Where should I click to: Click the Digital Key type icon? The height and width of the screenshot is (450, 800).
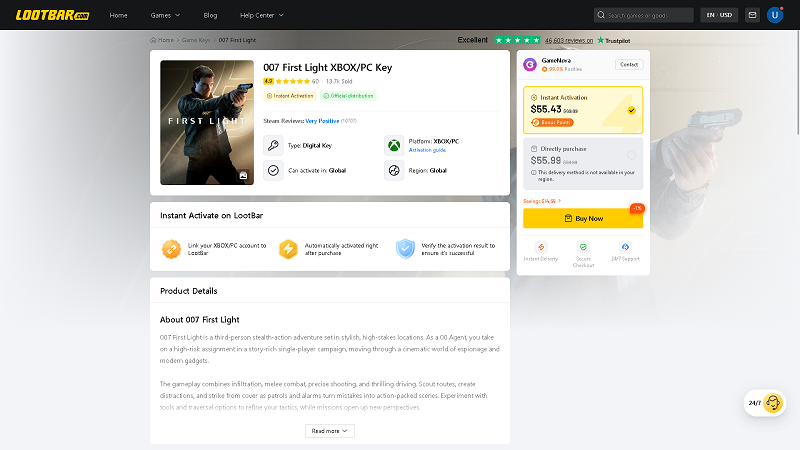273,145
